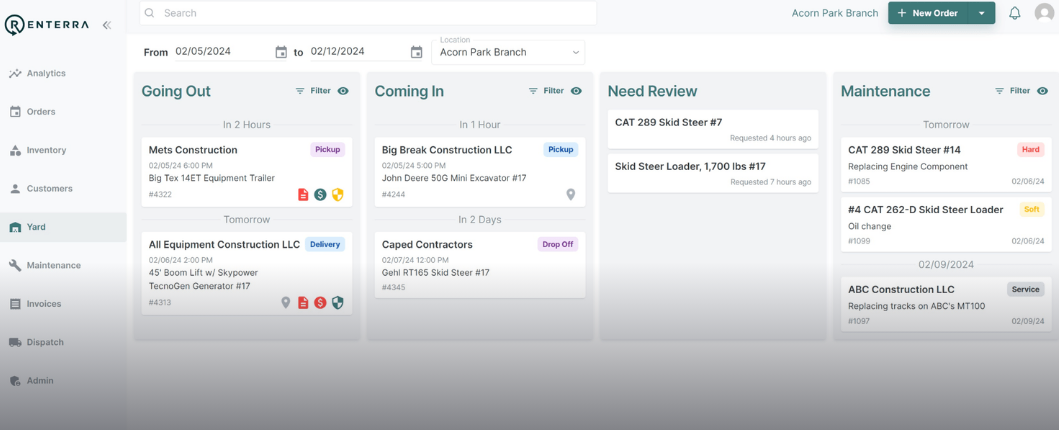Screen dimensions: 1059x430
Task: Click the Enterra logo
Action: pyautogui.click(x=47, y=25)
